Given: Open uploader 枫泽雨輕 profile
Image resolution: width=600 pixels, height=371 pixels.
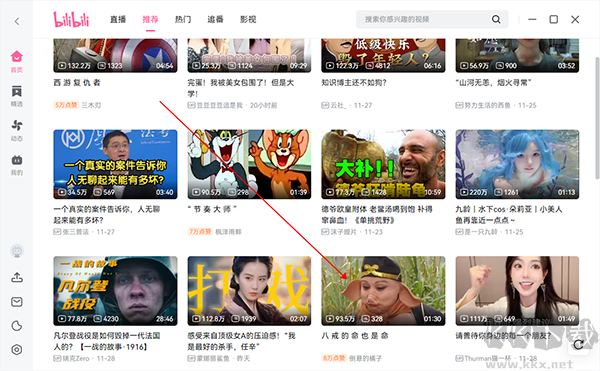Looking at the screenshot, I should [228, 232].
